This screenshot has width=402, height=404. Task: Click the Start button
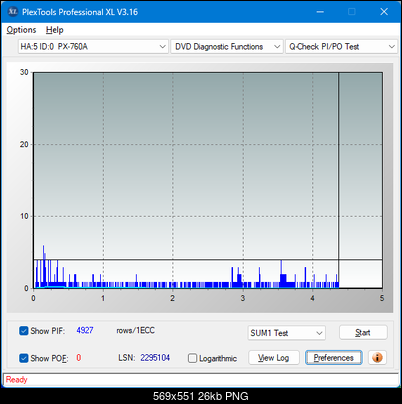click(363, 332)
